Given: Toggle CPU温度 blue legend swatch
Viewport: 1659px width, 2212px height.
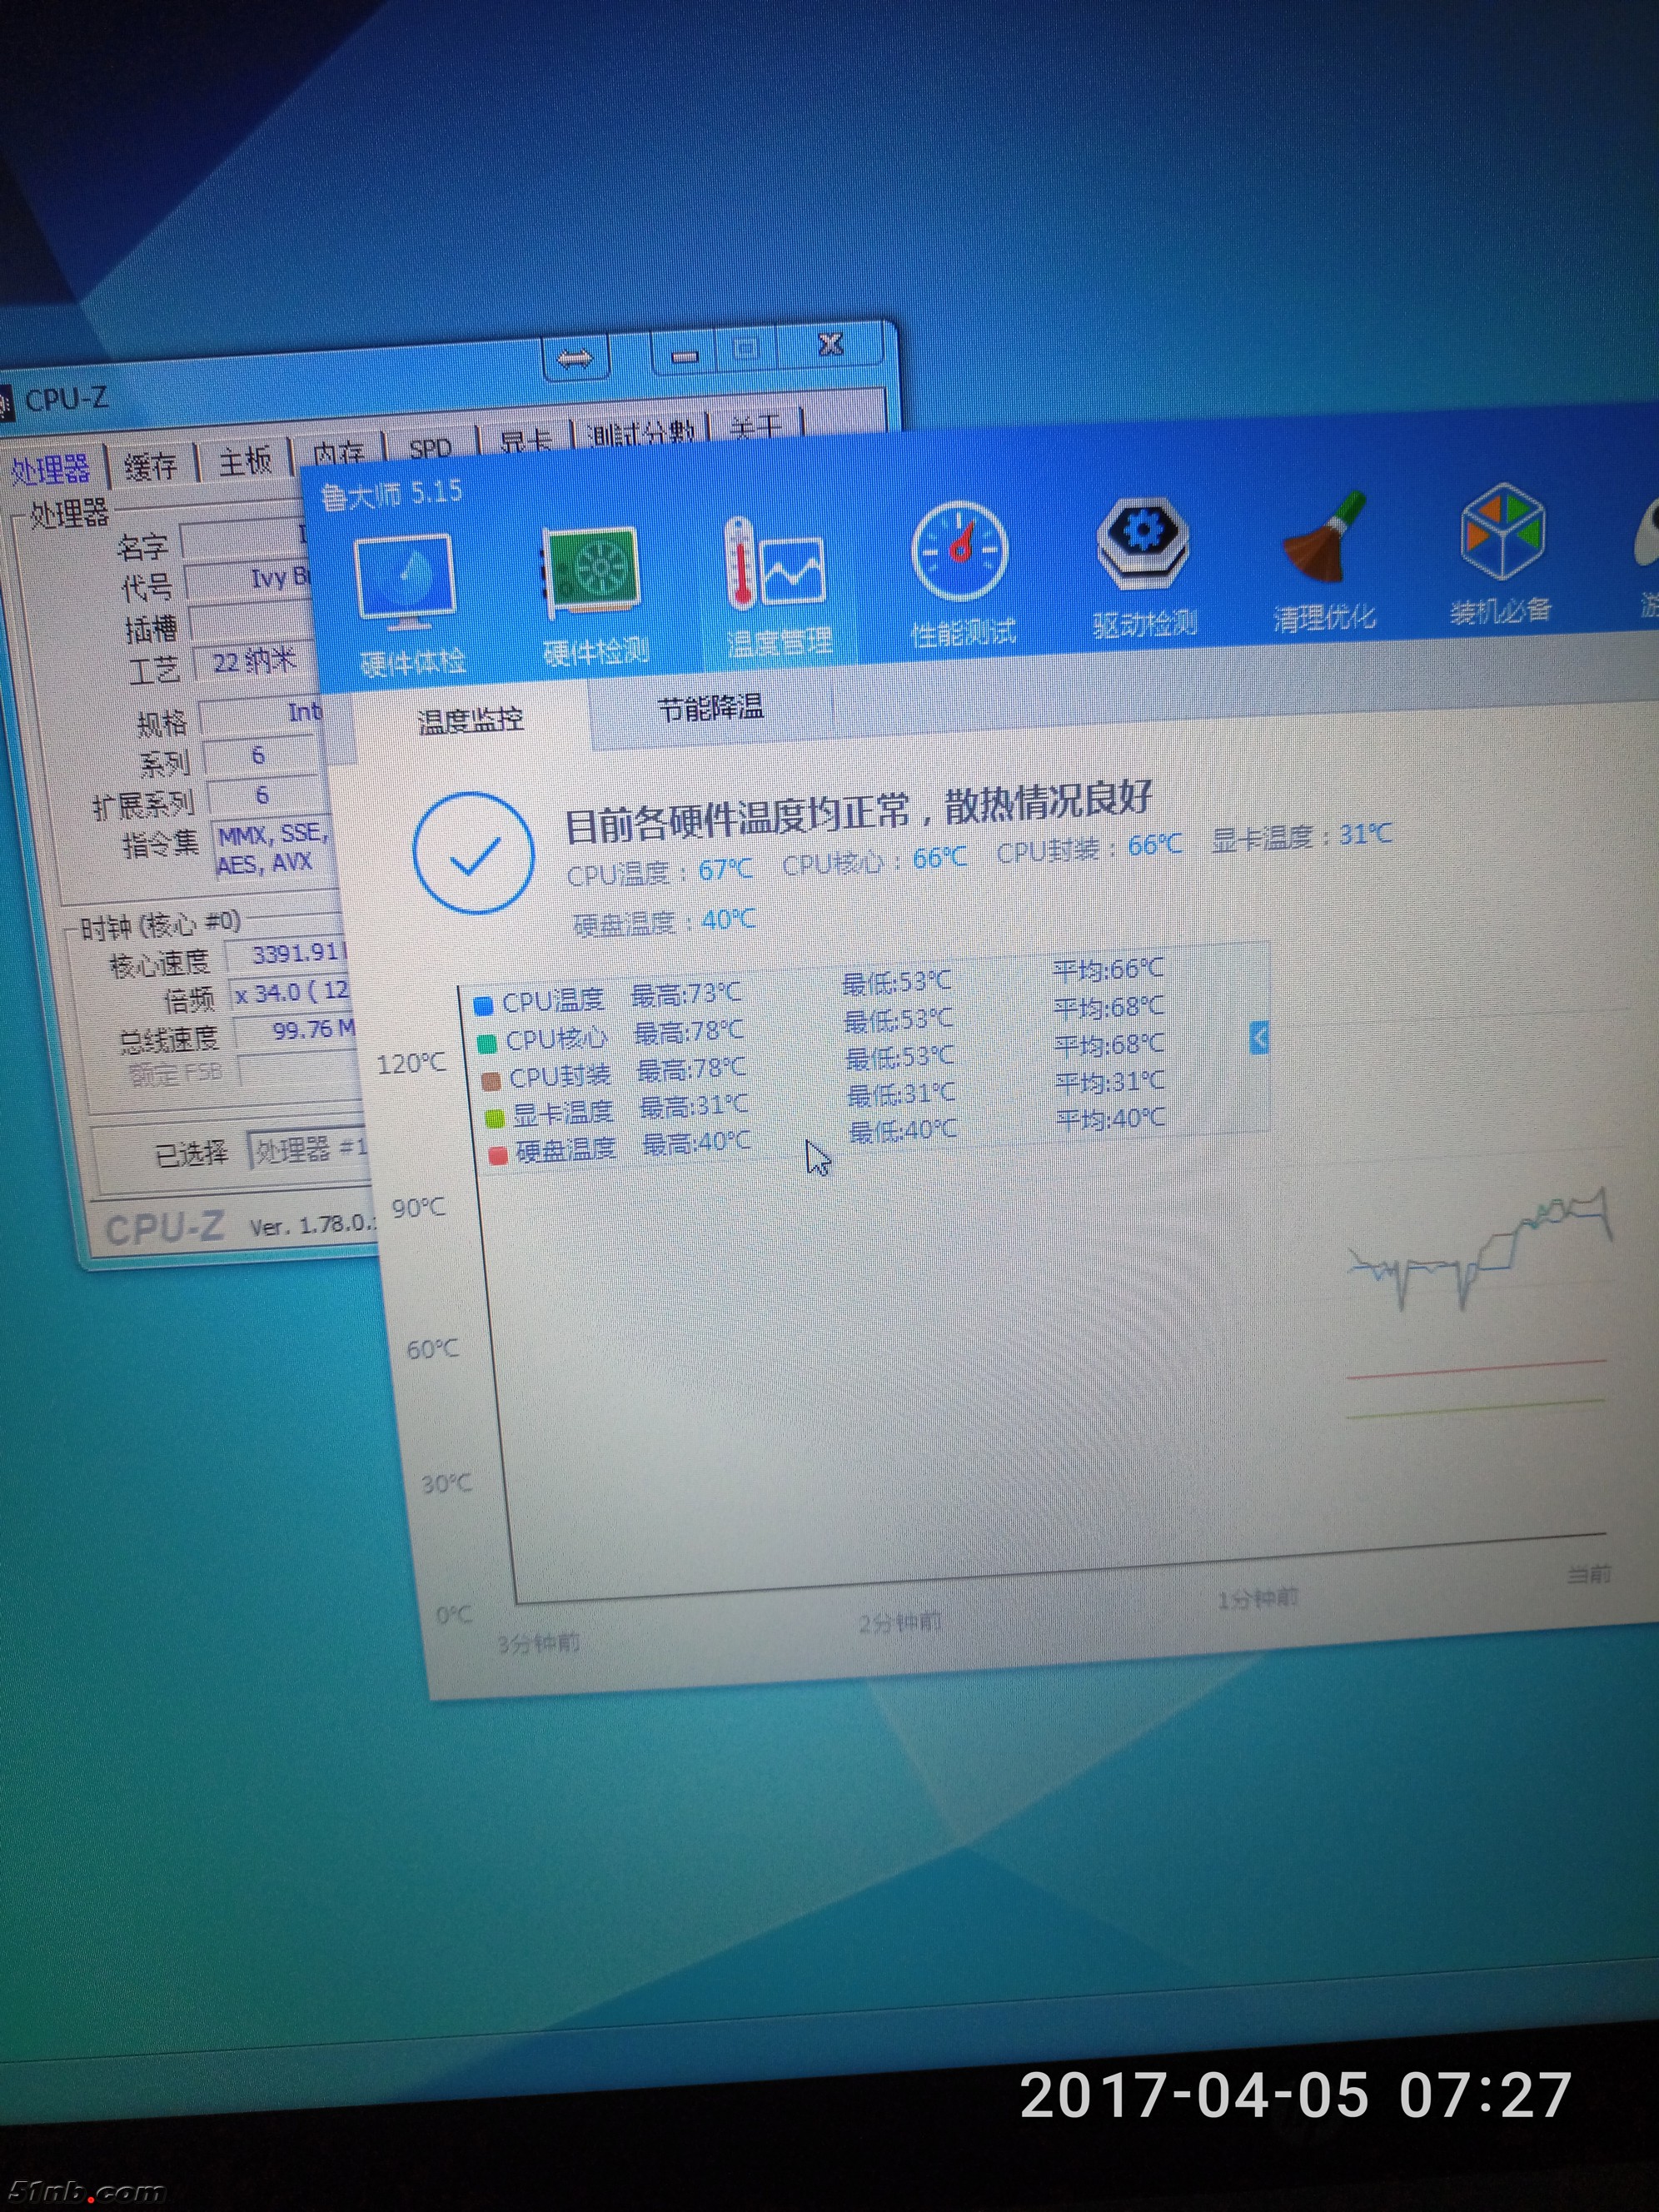Looking at the screenshot, I should [483, 1005].
